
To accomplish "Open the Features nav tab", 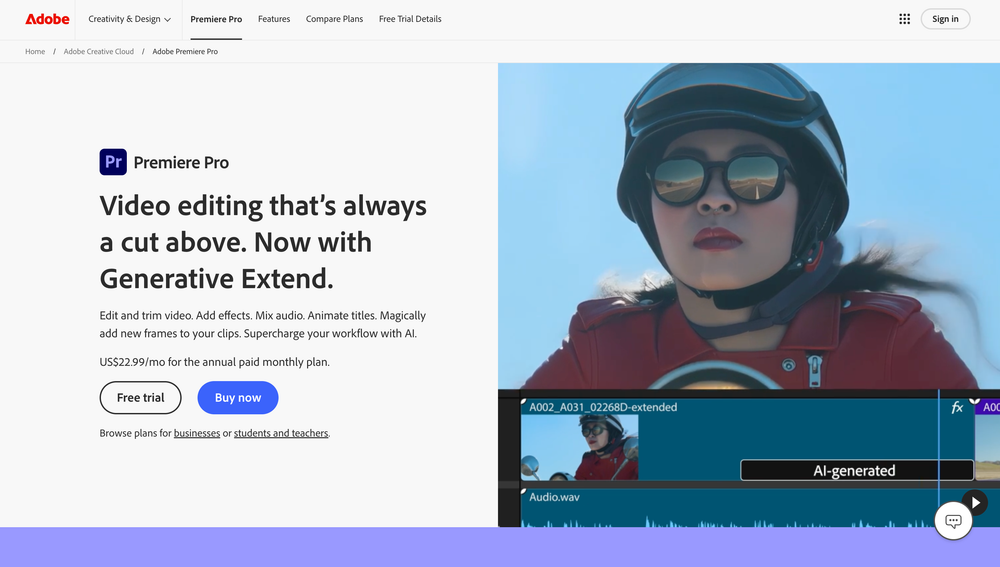I will pos(274,19).
